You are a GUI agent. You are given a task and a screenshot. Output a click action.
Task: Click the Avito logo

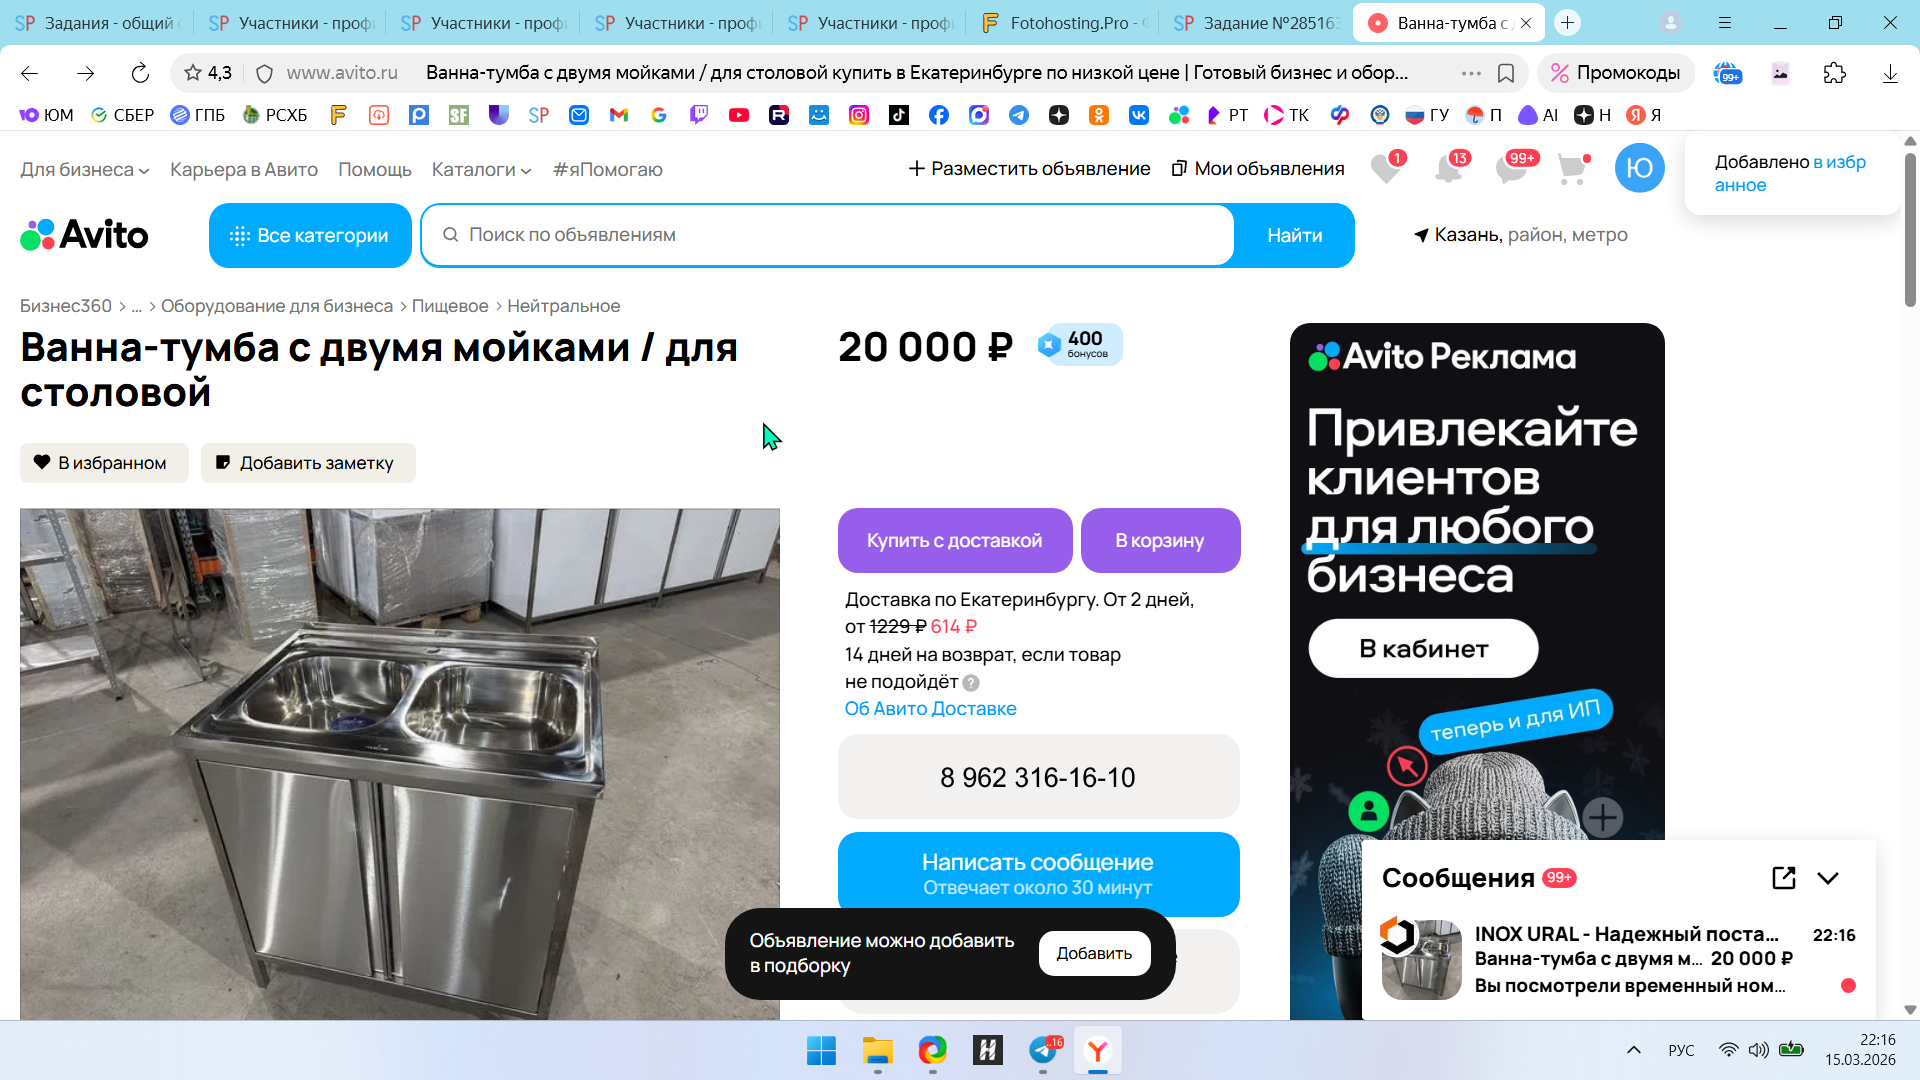pos(84,235)
